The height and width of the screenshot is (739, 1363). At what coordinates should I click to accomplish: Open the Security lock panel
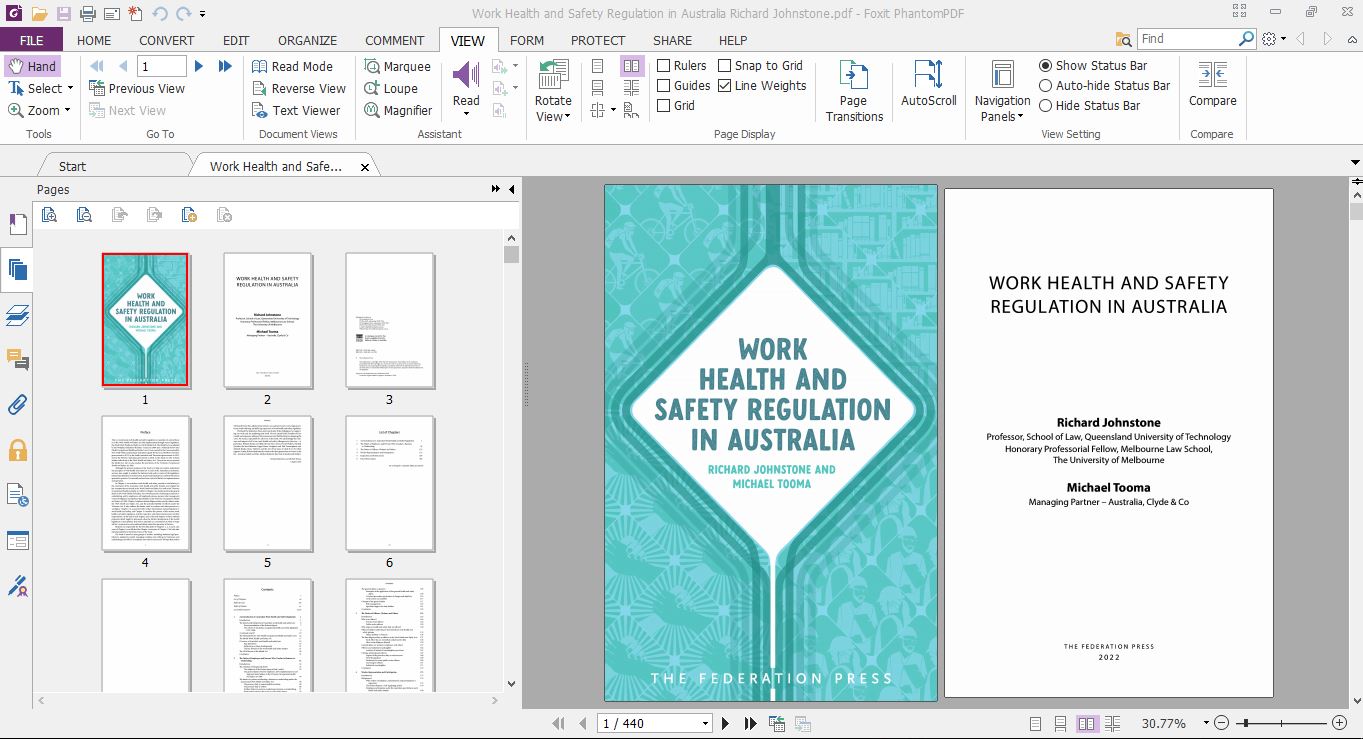[x=17, y=450]
